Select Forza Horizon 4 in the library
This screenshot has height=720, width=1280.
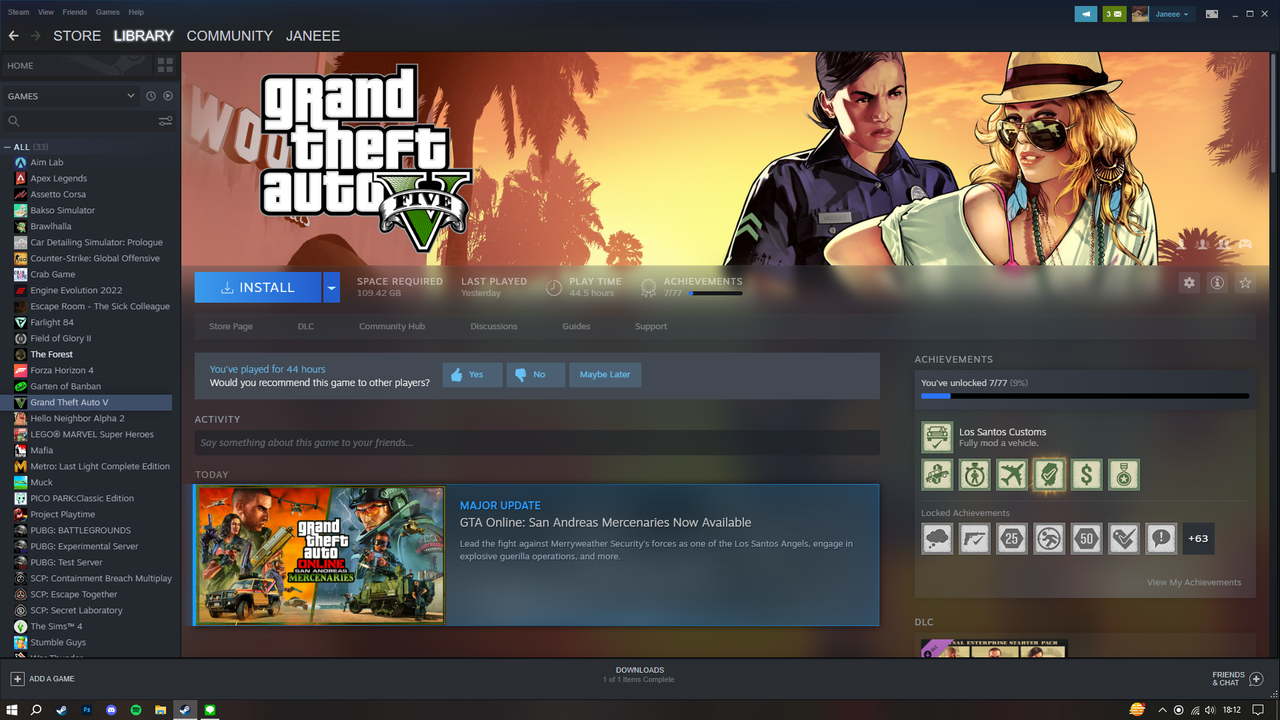pyautogui.click(x=62, y=370)
